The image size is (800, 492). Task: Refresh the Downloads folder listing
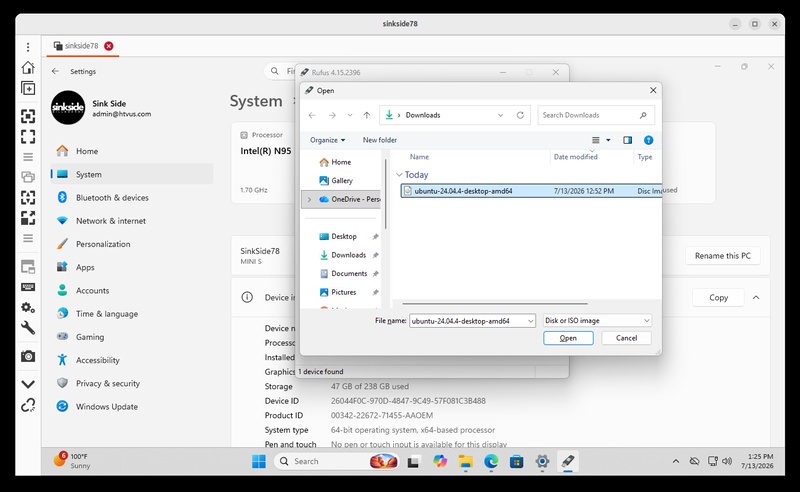click(x=520, y=115)
